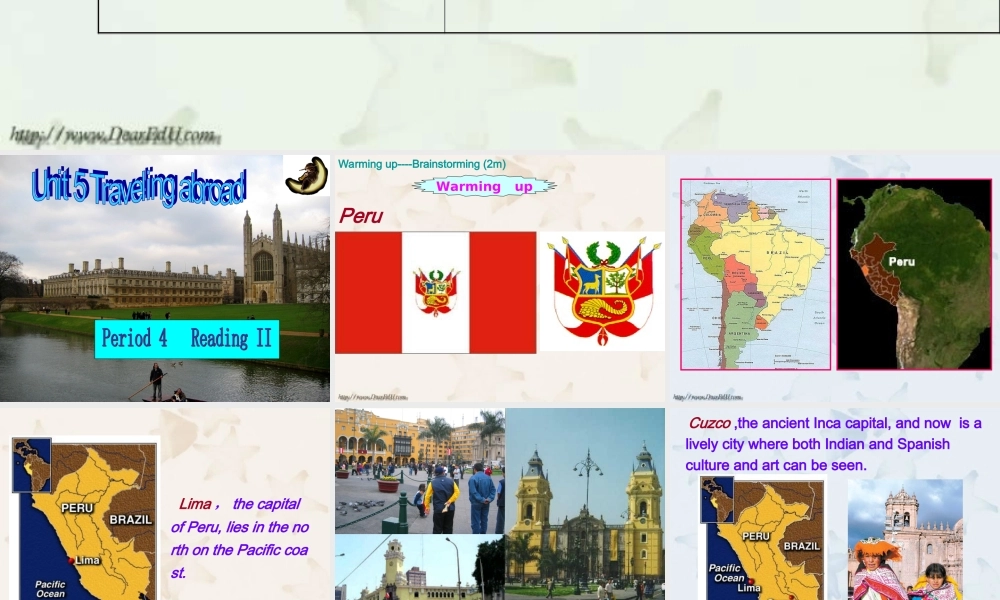The height and width of the screenshot is (600, 1000).
Task: Click the 'Period 4 Reading II' cyan label
Action: [187, 339]
